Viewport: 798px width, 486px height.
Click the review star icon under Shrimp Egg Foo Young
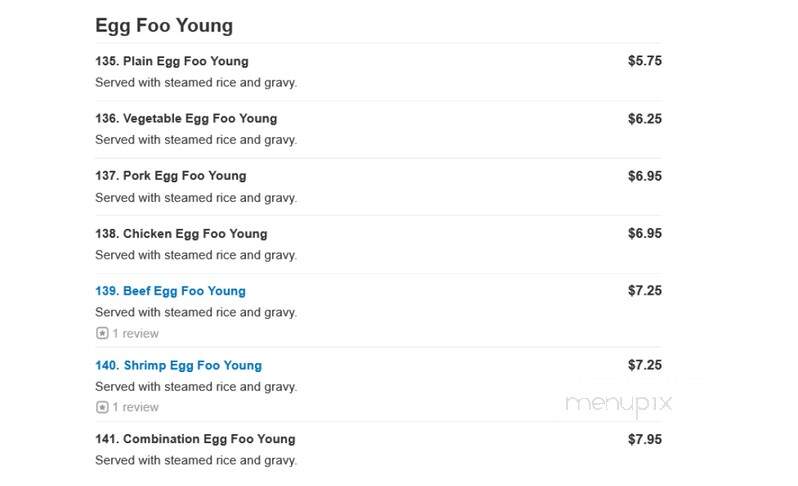102,407
